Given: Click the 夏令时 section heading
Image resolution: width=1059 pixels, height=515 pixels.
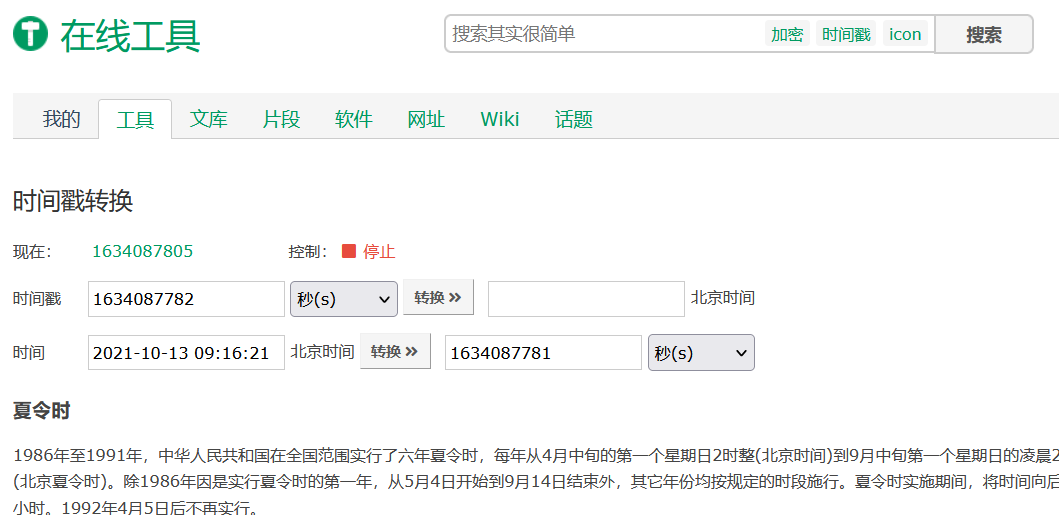Looking at the screenshot, I should pyautogui.click(x=42, y=410).
